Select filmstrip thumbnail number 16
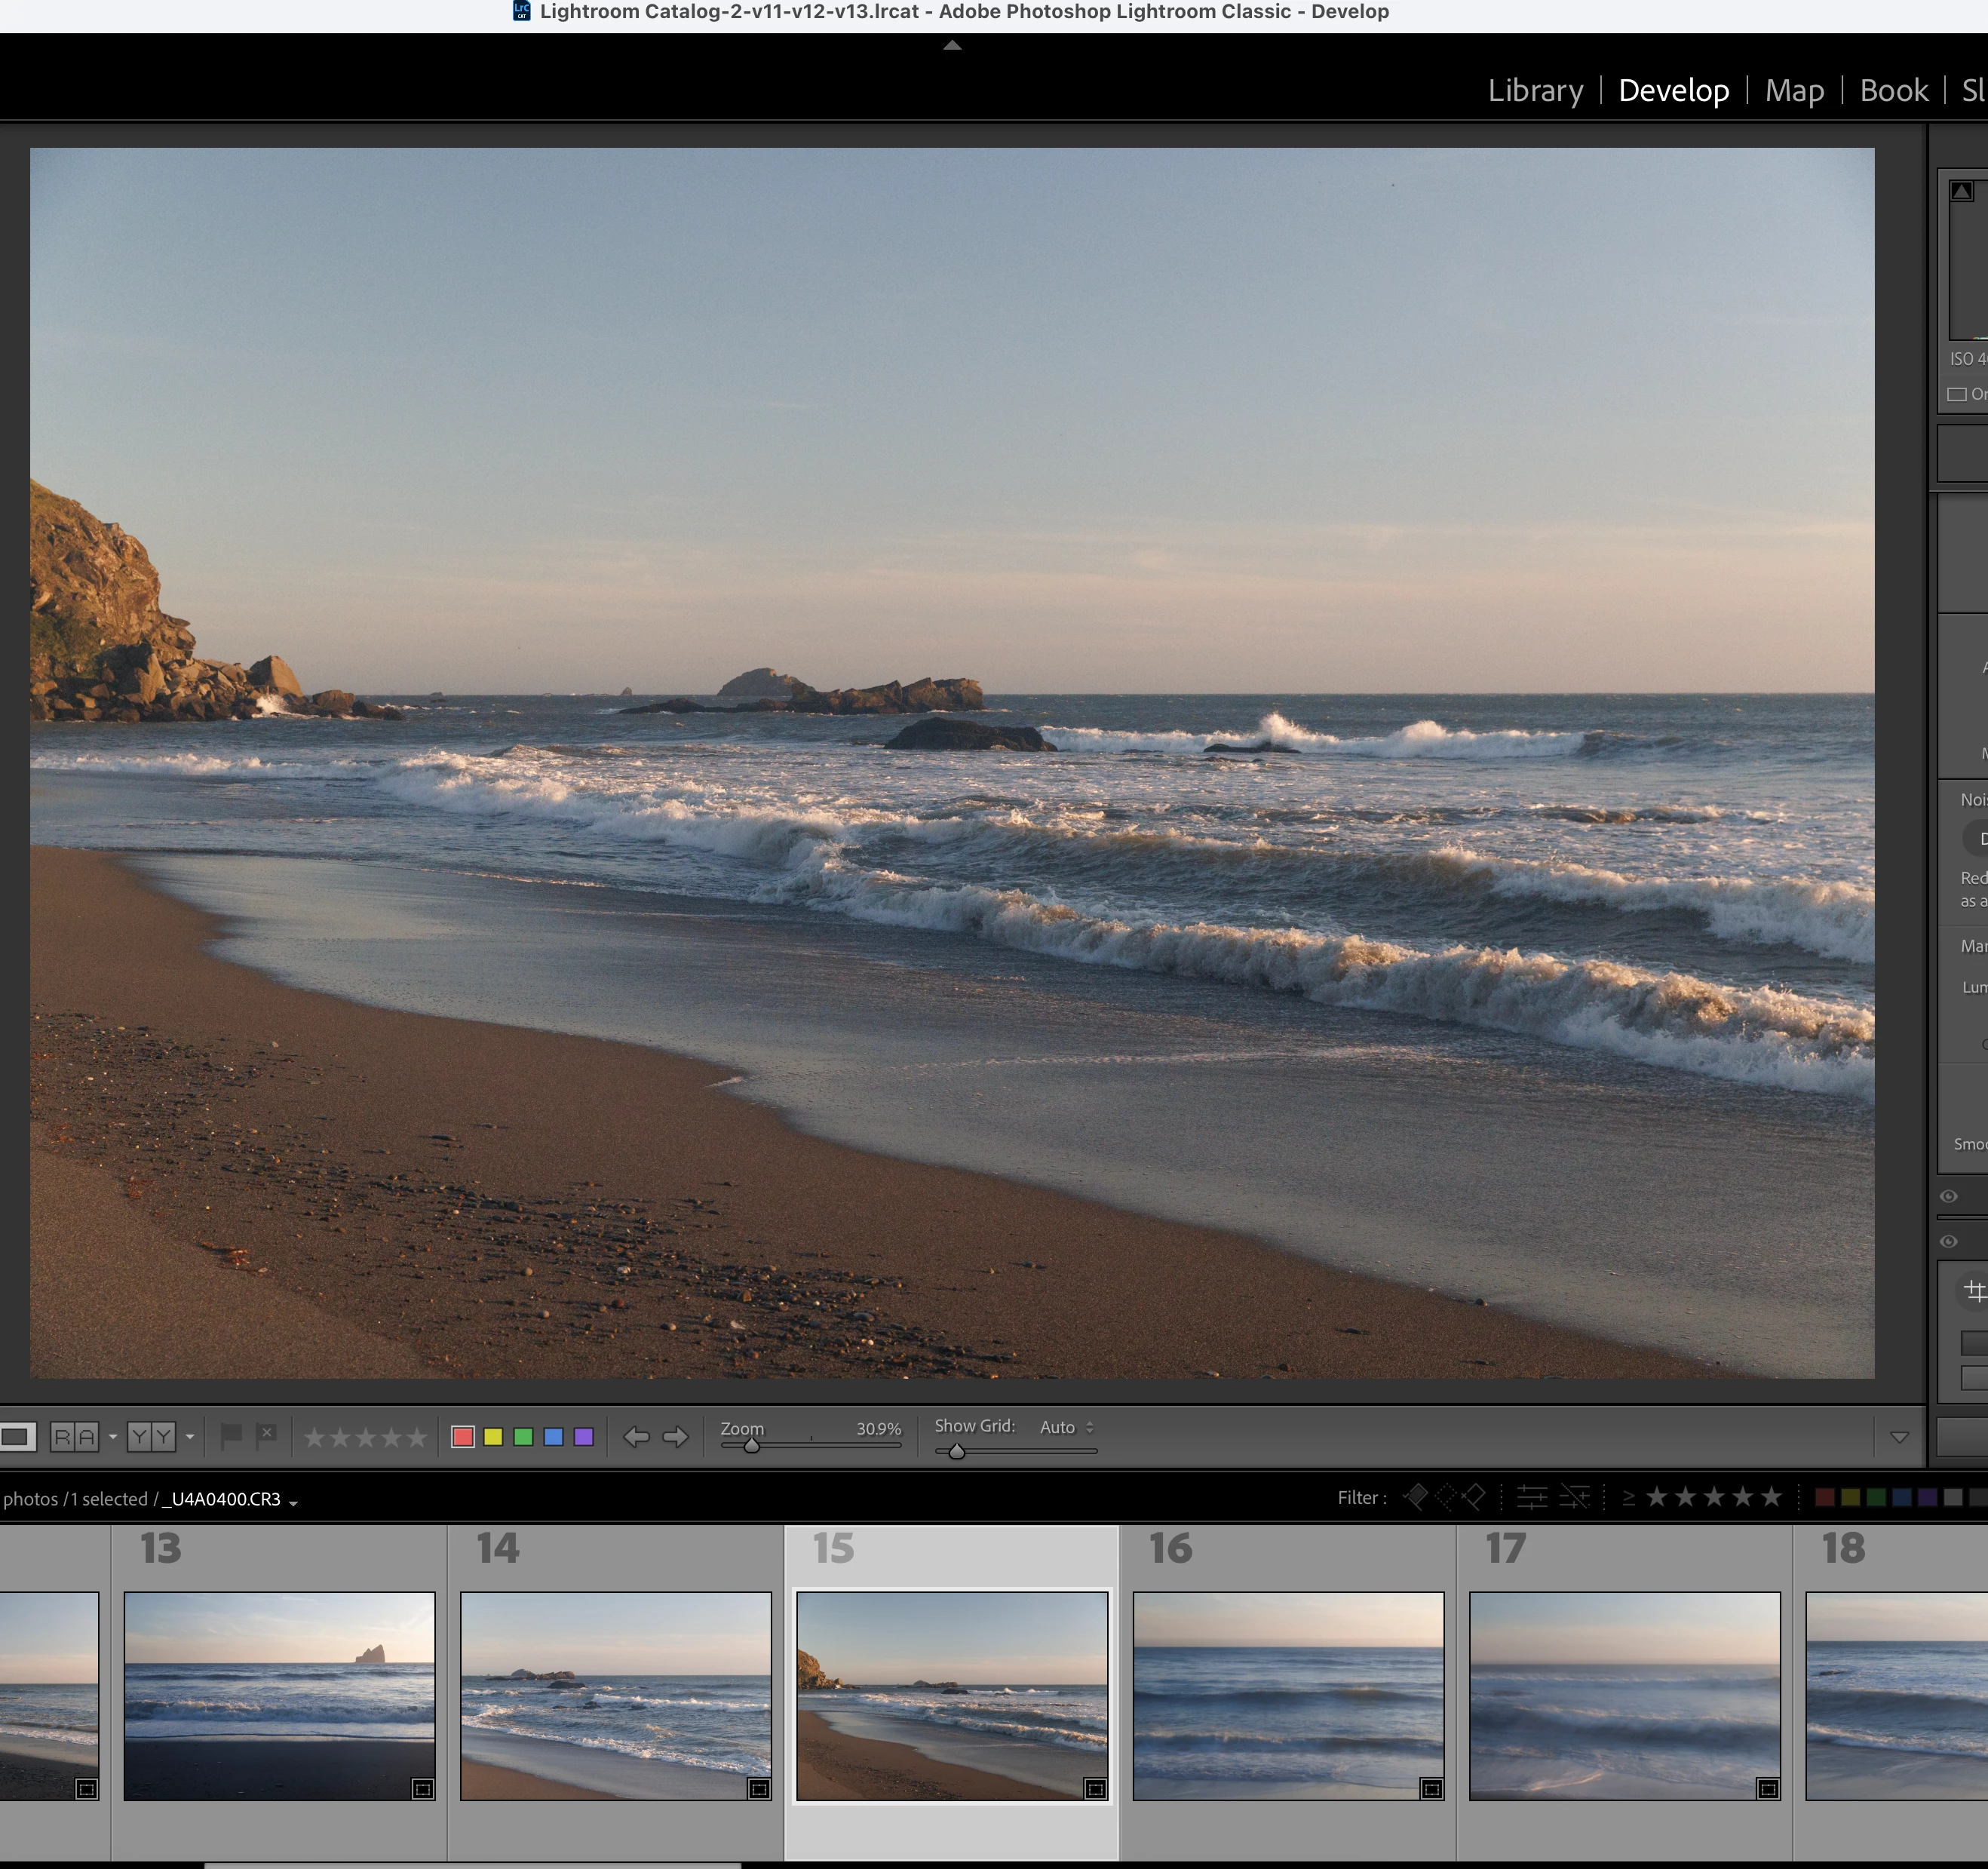This screenshot has height=1869, width=1988. click(x=1288, y=1695)
